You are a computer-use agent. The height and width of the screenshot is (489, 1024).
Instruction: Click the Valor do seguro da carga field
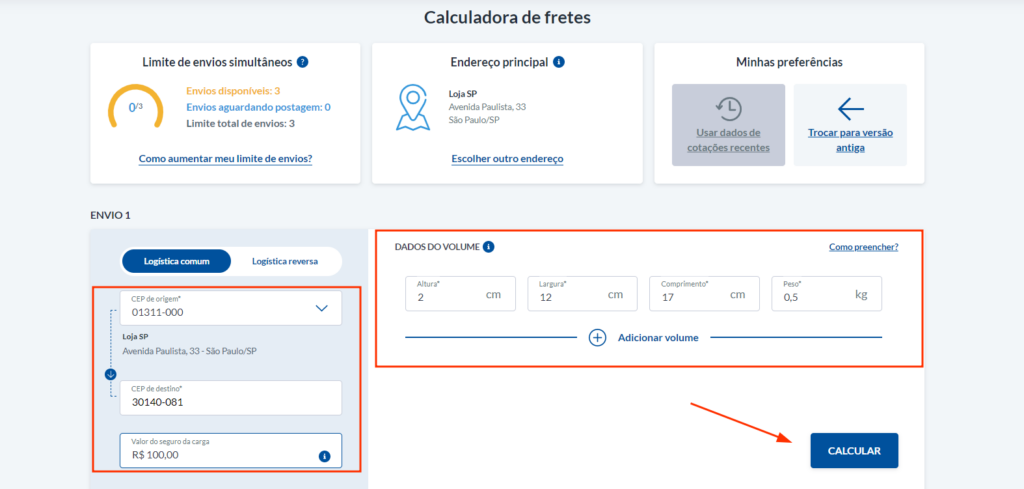pos(231,450)
